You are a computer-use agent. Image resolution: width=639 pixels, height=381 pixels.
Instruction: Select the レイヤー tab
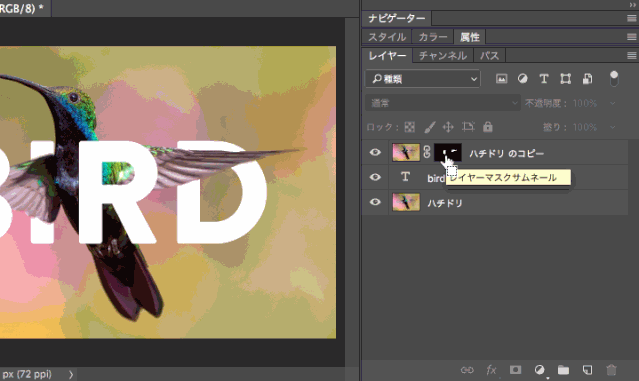tap(387, 55)
